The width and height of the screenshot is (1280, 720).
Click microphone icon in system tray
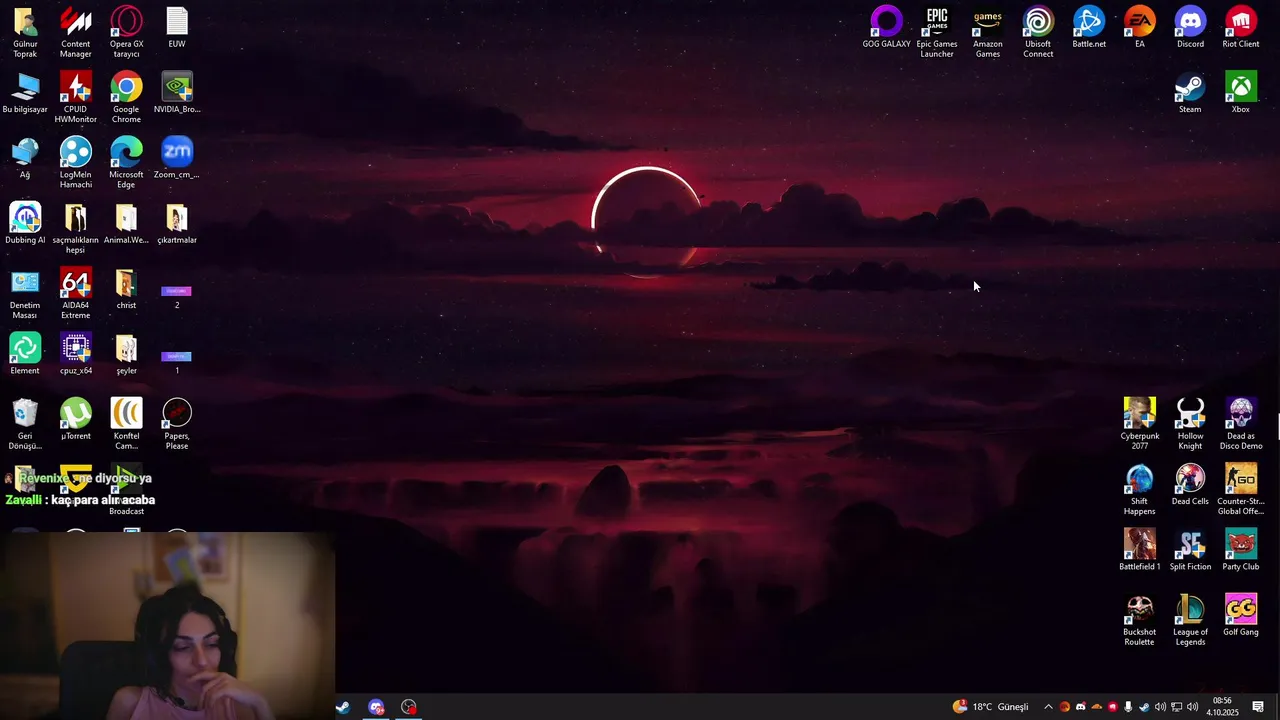pos(1128,707)
